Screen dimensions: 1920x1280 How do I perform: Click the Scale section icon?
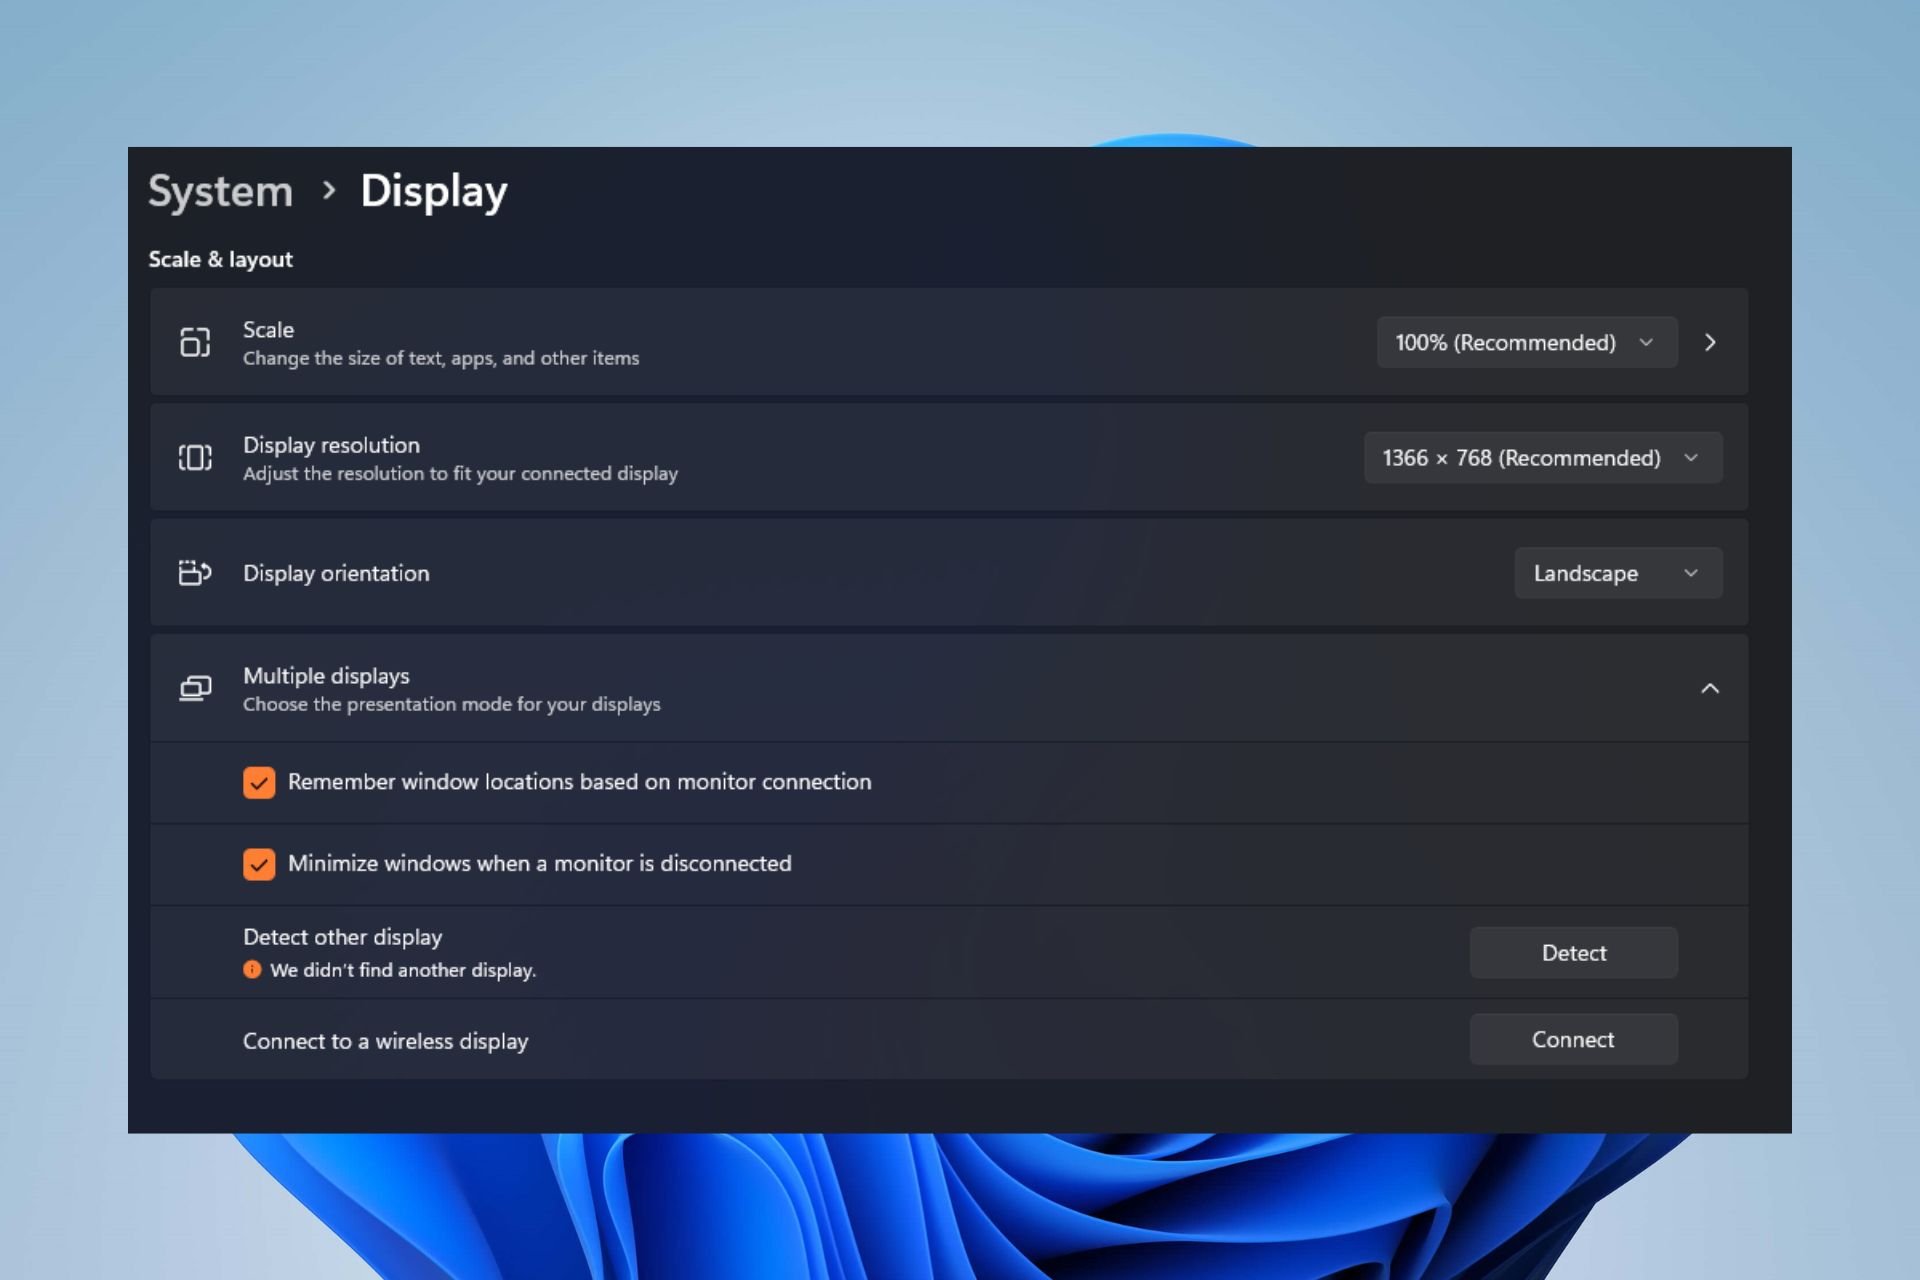(195, 342)
